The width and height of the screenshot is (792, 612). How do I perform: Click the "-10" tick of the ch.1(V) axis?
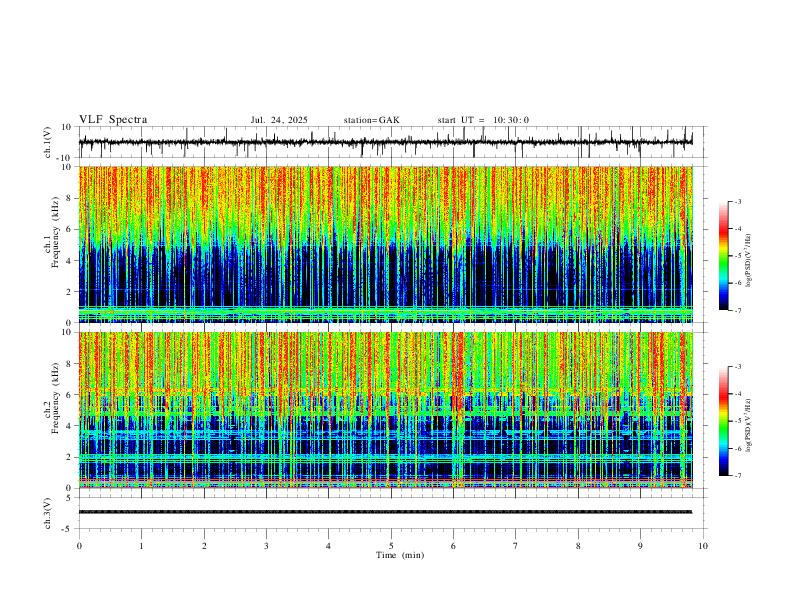click(65, 158)
